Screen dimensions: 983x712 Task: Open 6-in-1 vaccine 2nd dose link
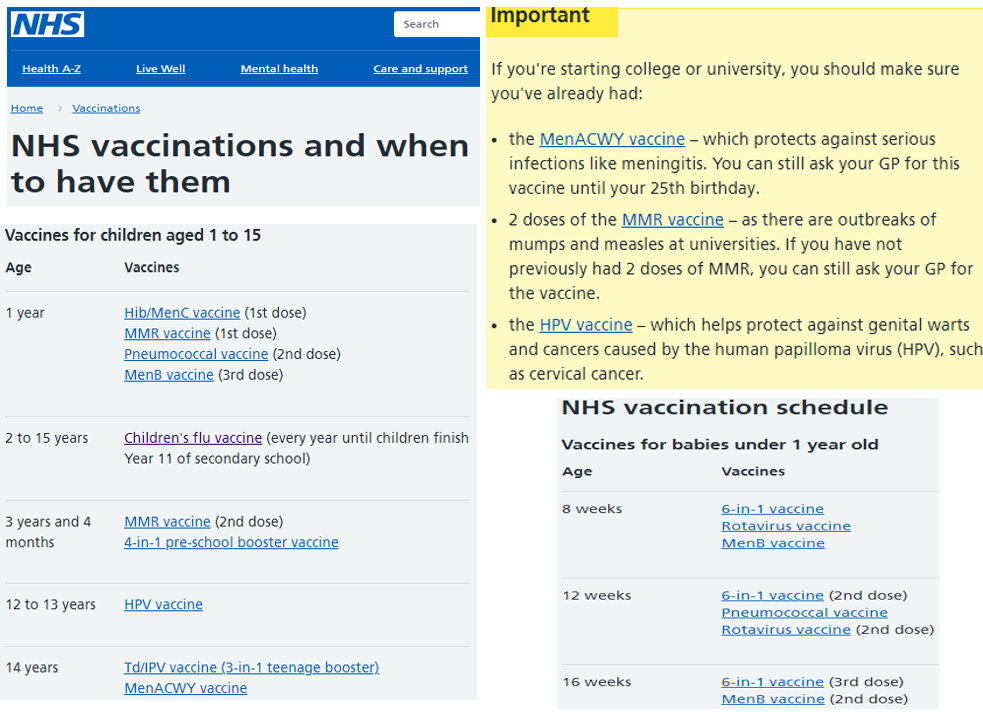pyautogui.click(x=772, y=595)
